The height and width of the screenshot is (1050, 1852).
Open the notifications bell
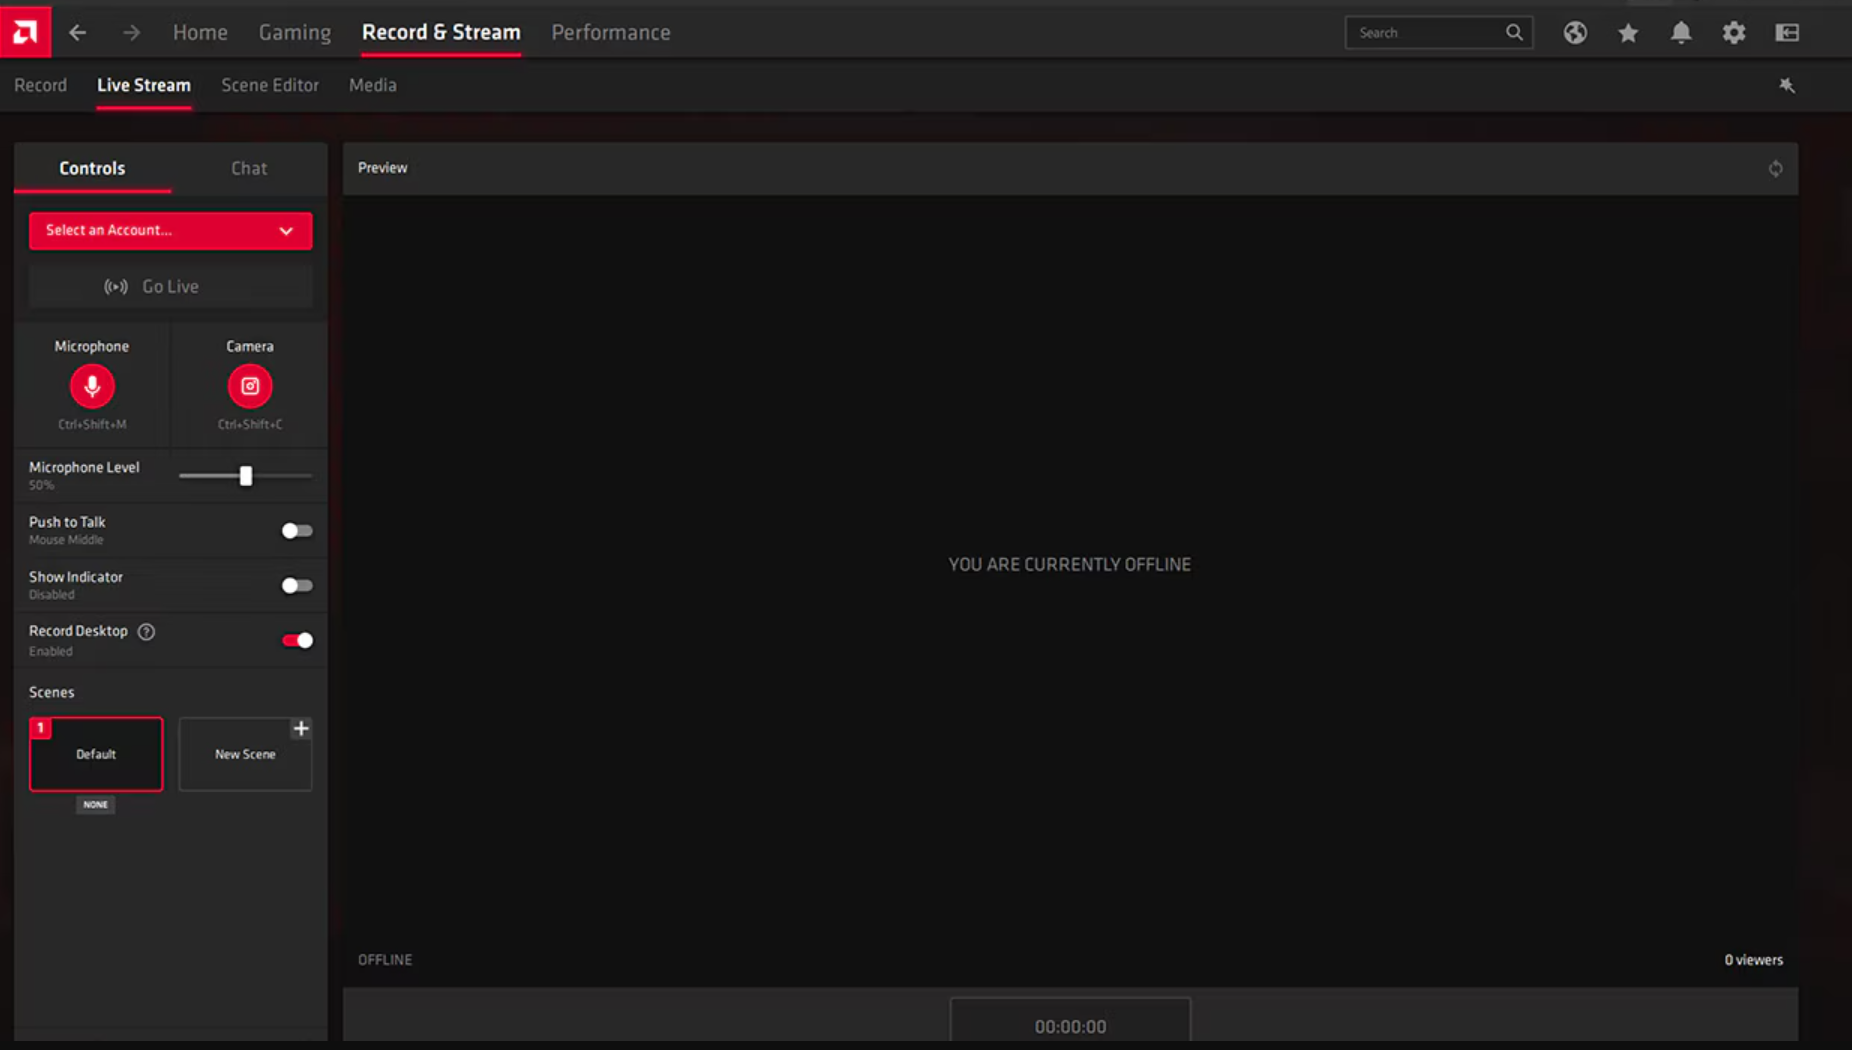click(x=1681, y=32)
